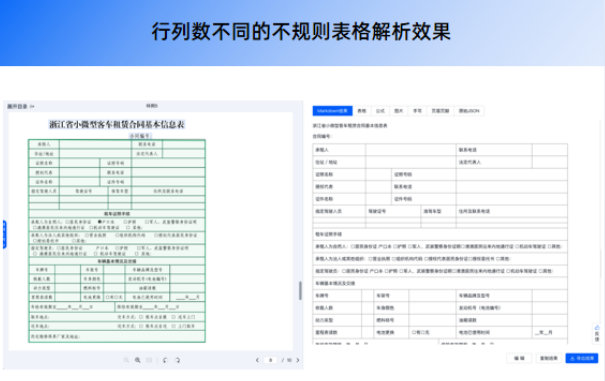Image resolution: width=605 pixels, height=381 pixels.
Task: Click the 租车证照手续 row in parsed table
Action: (440, 234)
